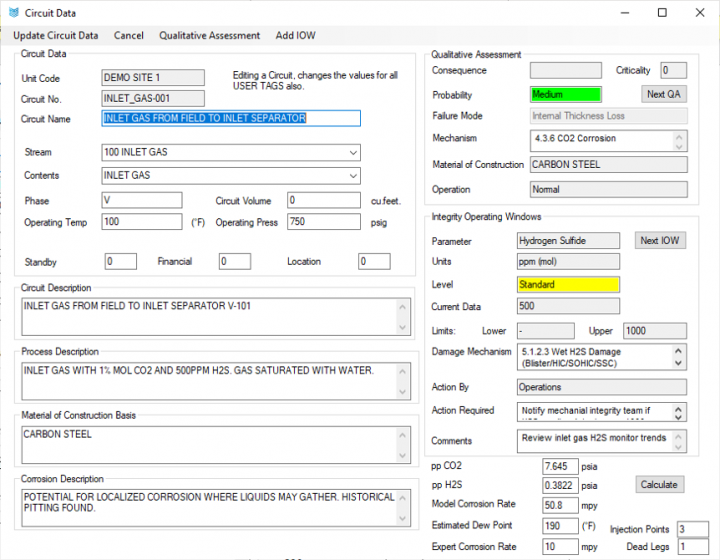This screenshot has width=720, height=560.
Task: Click Damage Mechanism scroll down arrow
Action: point(679,363)
